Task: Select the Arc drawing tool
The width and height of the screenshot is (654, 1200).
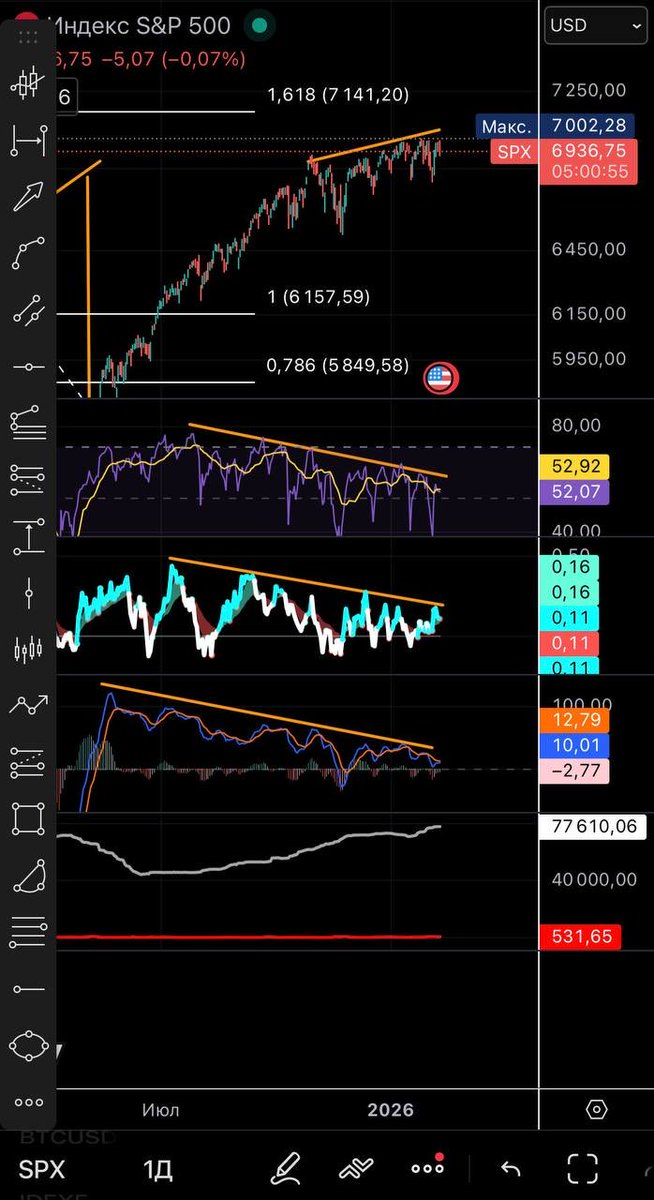Action: pos(28,877)
